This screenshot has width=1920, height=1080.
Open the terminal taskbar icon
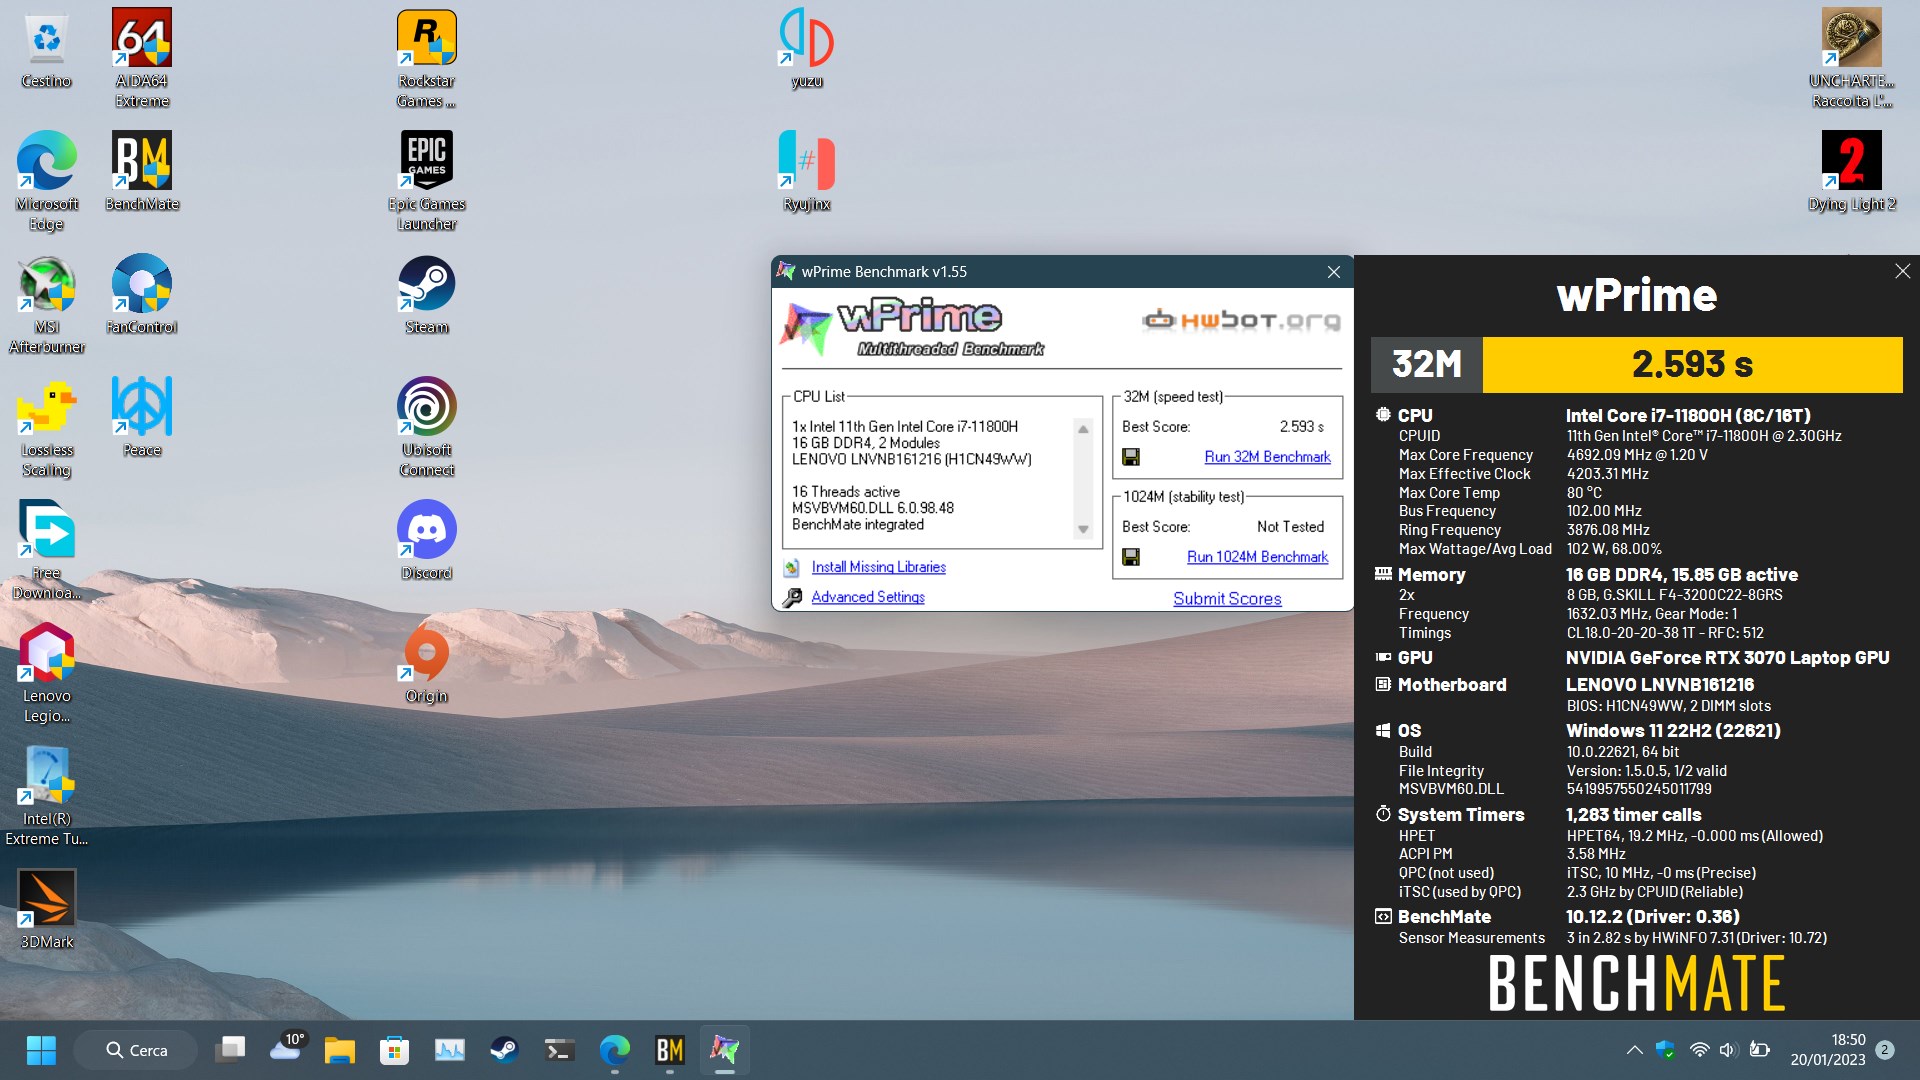(x=559, y=1050)
